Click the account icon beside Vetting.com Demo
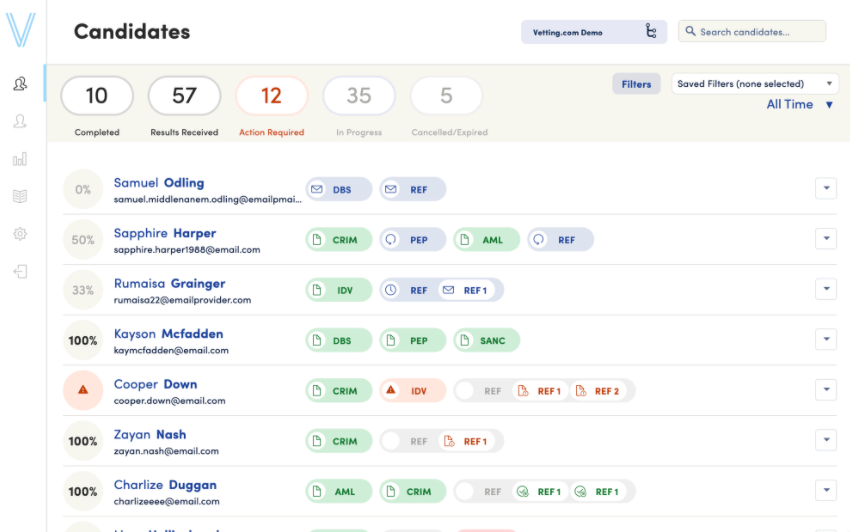The height and width of the screenshot is (532, 850). 651,32
